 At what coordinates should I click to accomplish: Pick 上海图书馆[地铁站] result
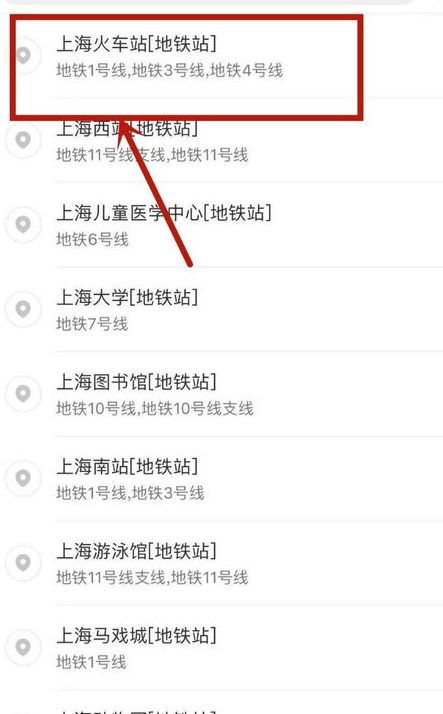pos(221,393)
